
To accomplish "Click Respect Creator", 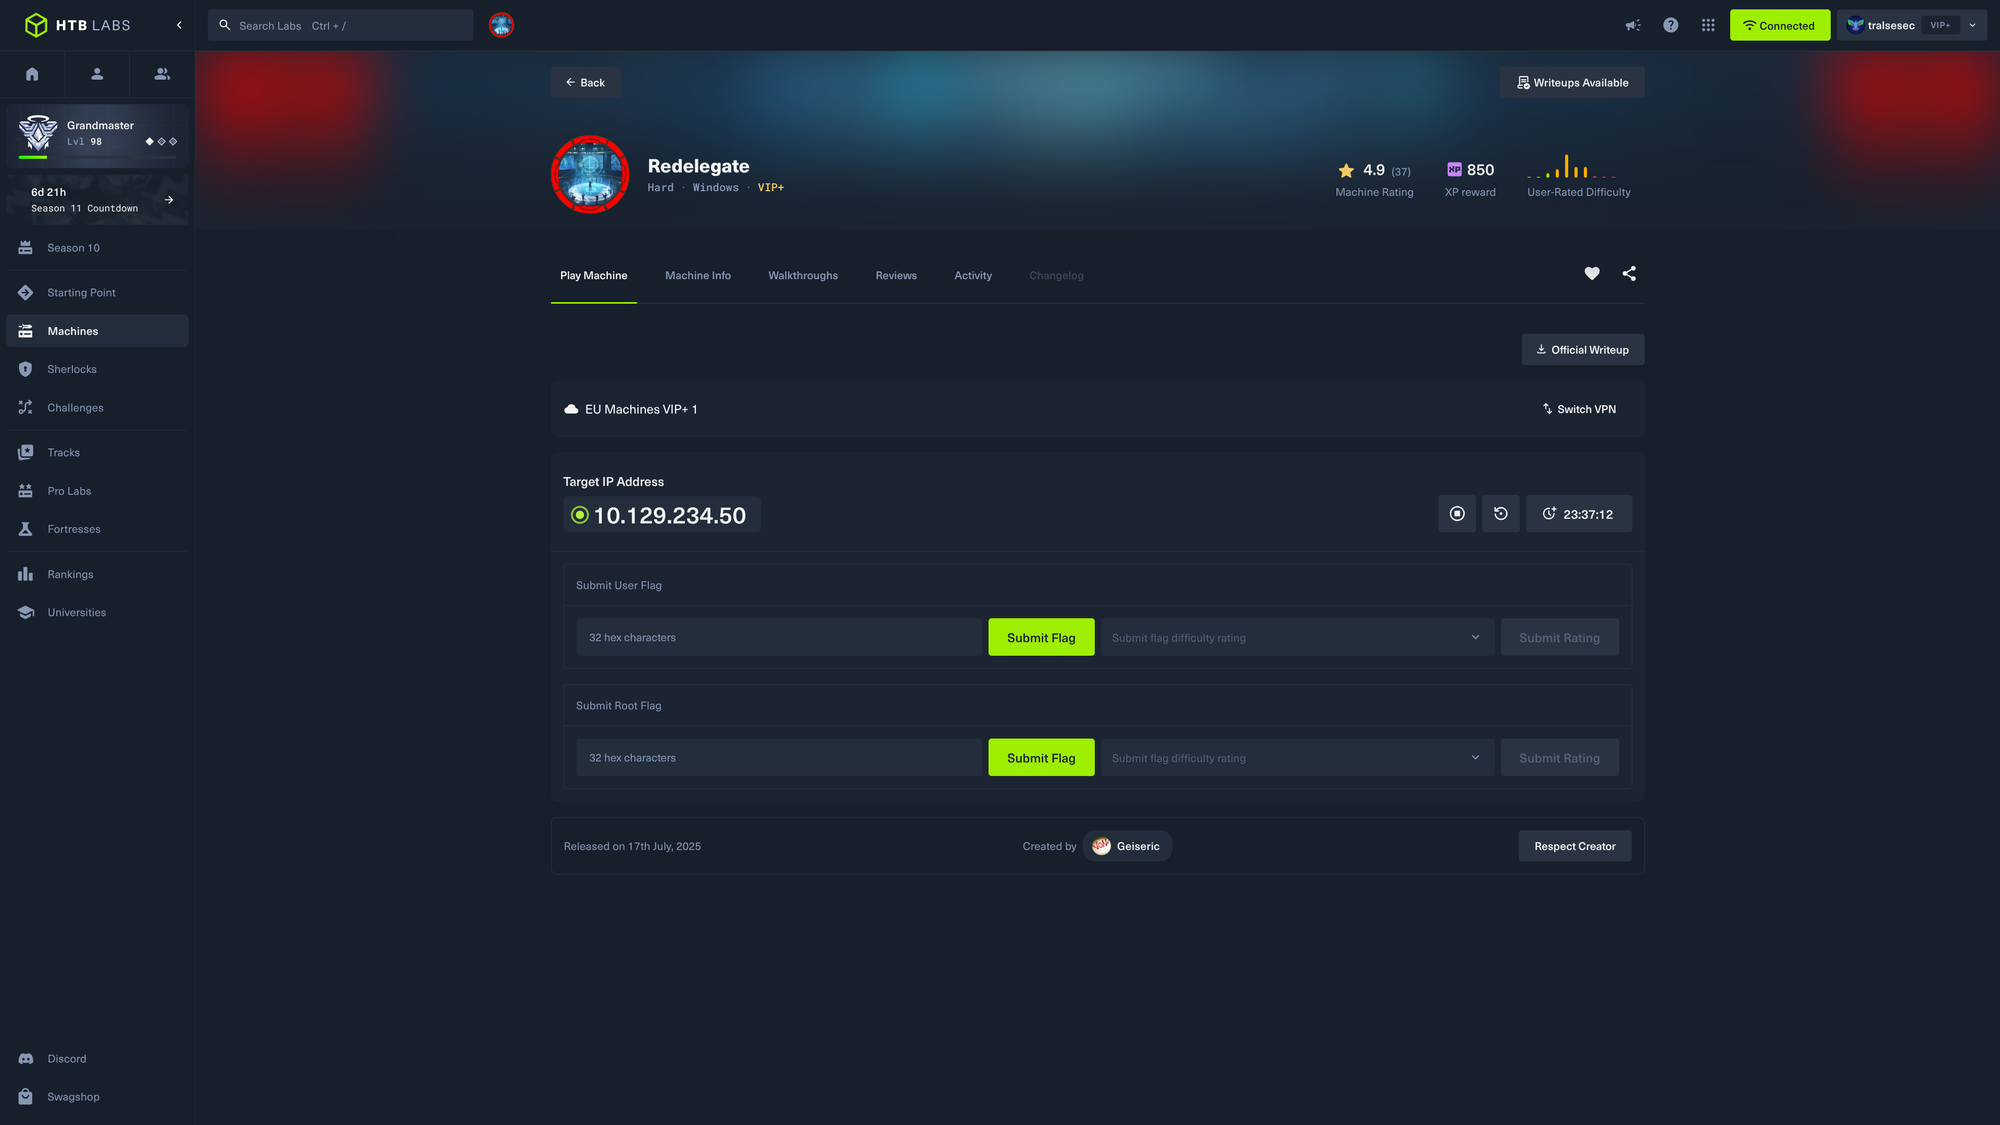I will (1575, 846).
